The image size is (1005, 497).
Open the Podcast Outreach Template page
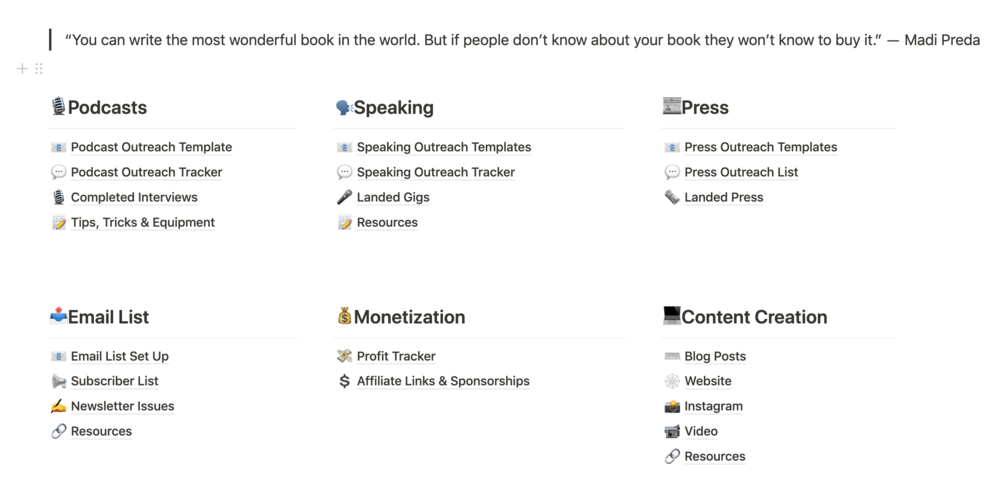click(x=151, y=147)
